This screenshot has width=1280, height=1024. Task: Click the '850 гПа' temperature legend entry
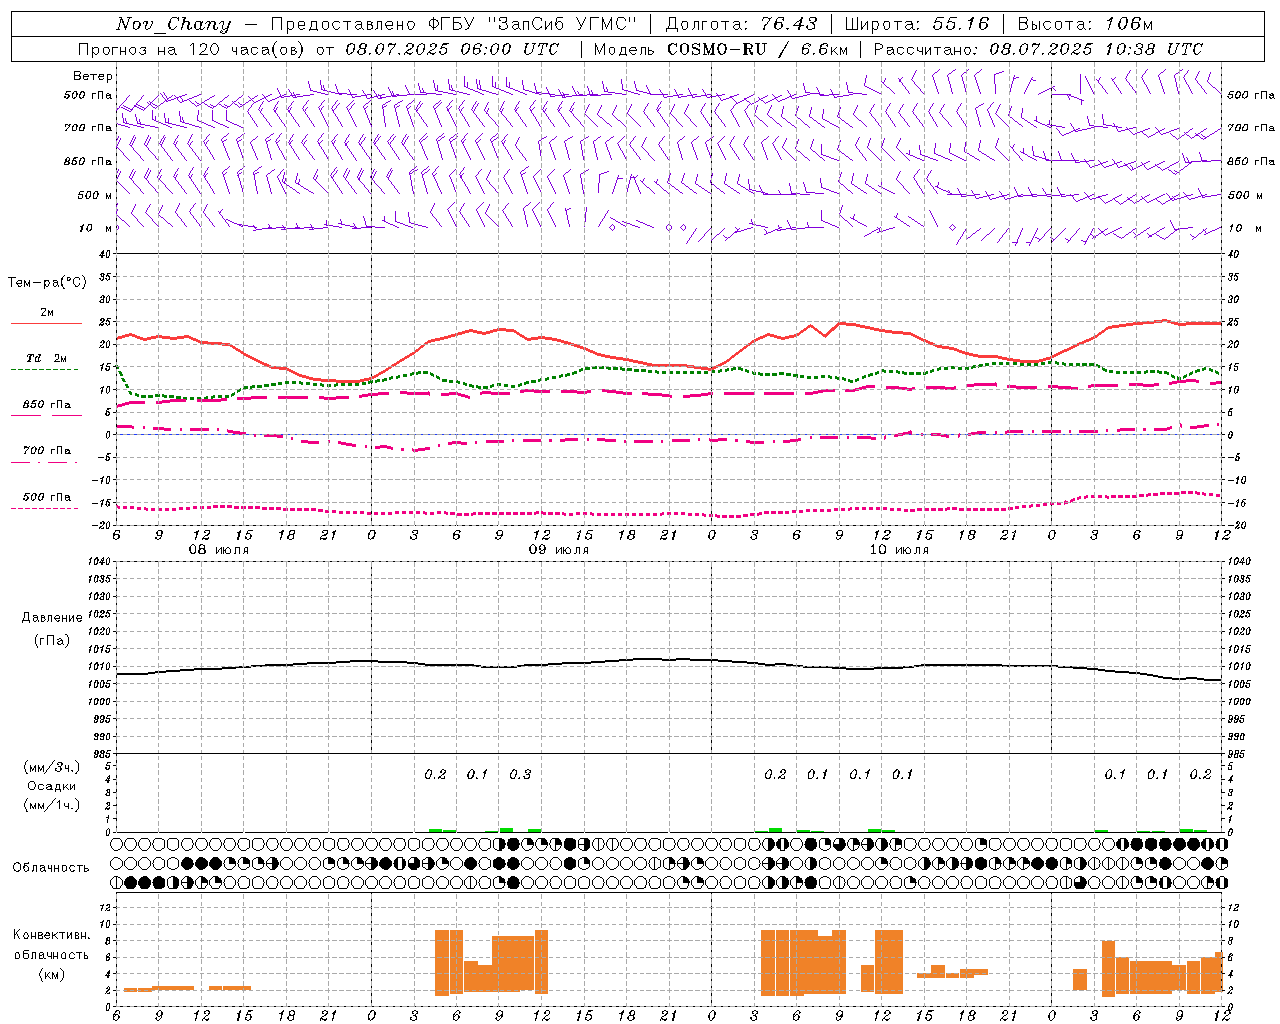tap(47, 405)
